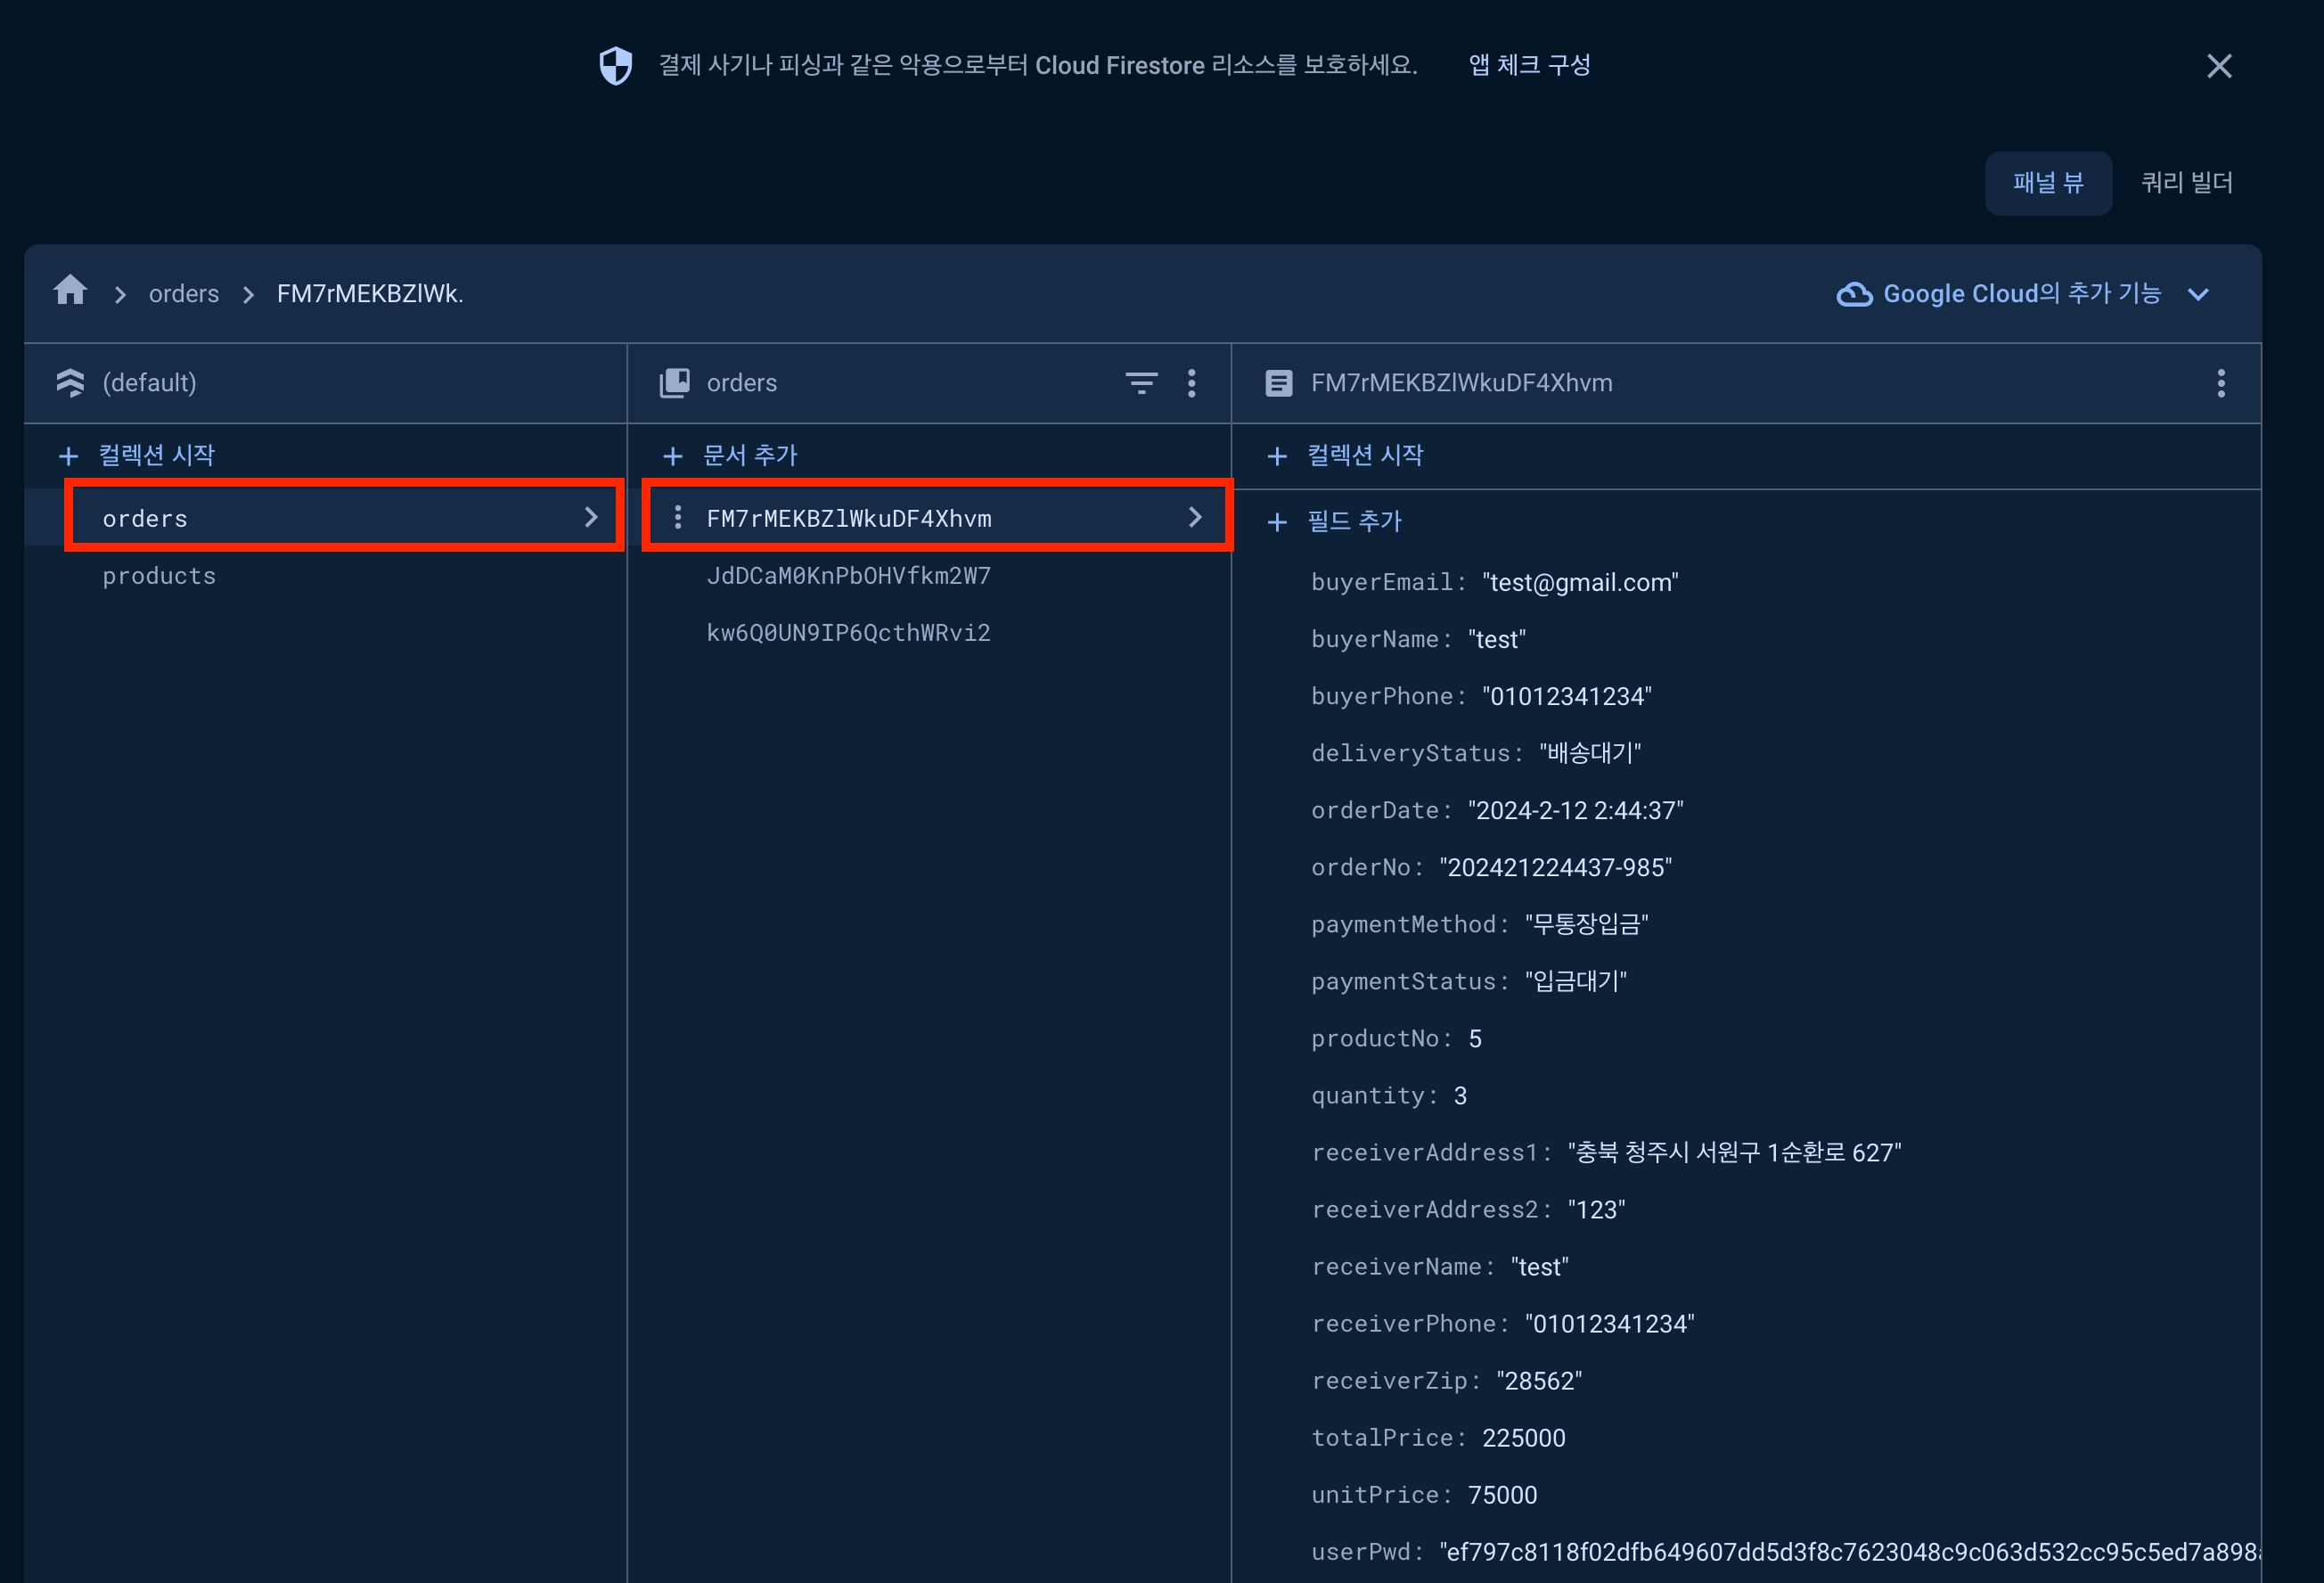Click chevron arrow on orders collection row
The image size is (2324, 1583).
(x=591, y=517)
